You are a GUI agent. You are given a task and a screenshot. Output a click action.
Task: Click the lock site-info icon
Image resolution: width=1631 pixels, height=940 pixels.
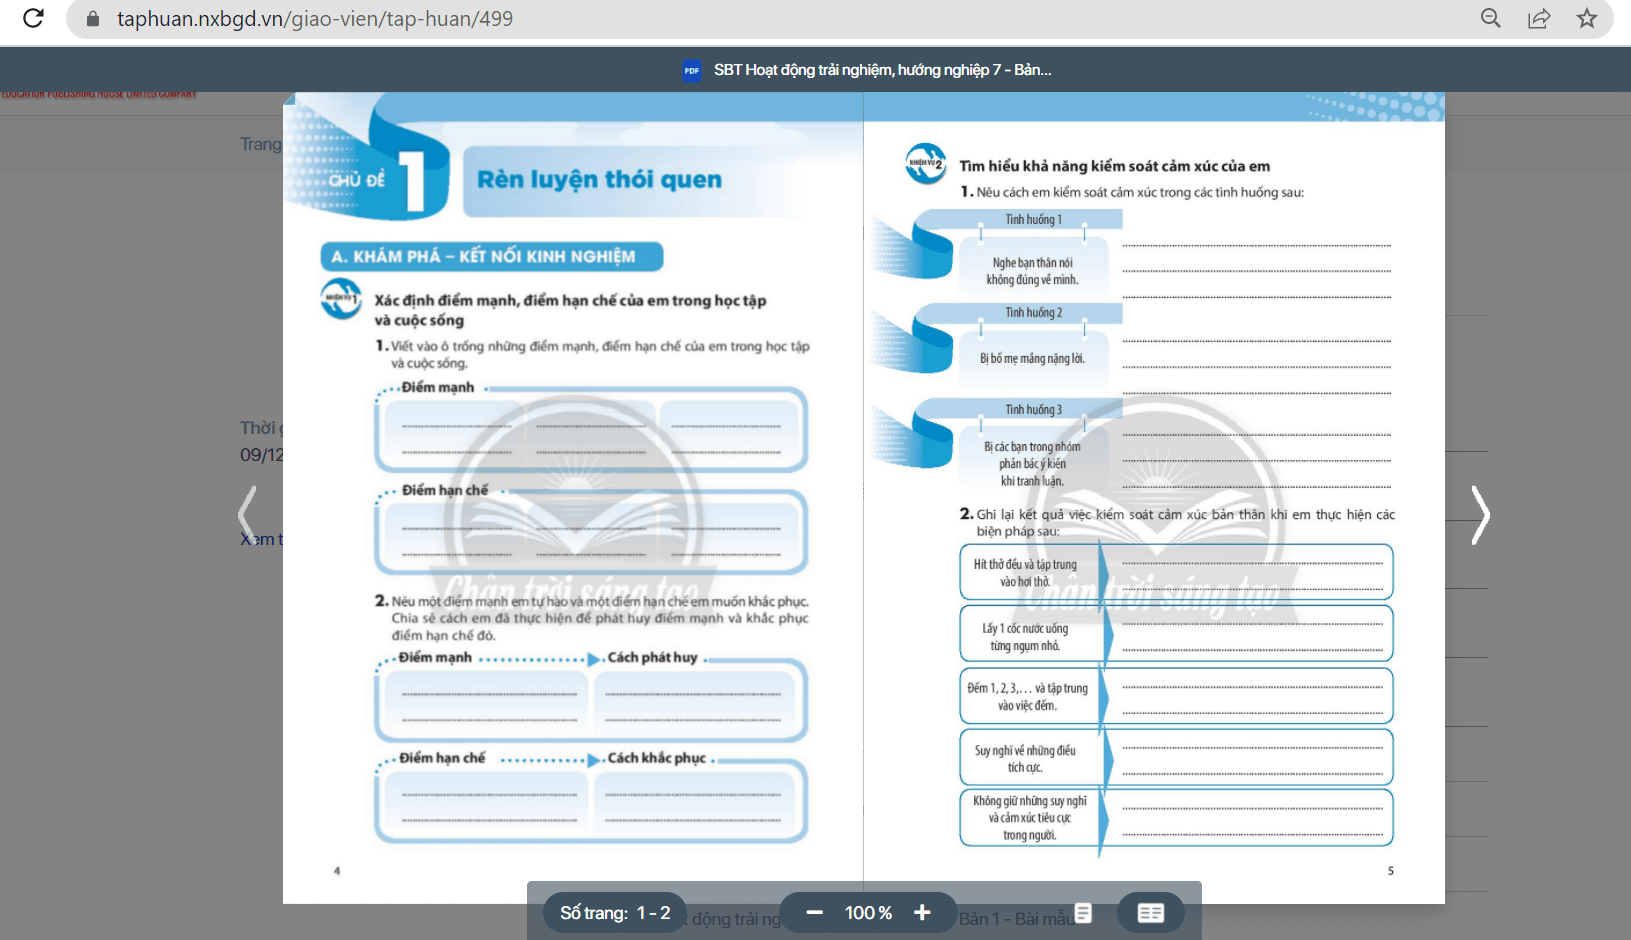pyautogui.click(x=93, y=19)
